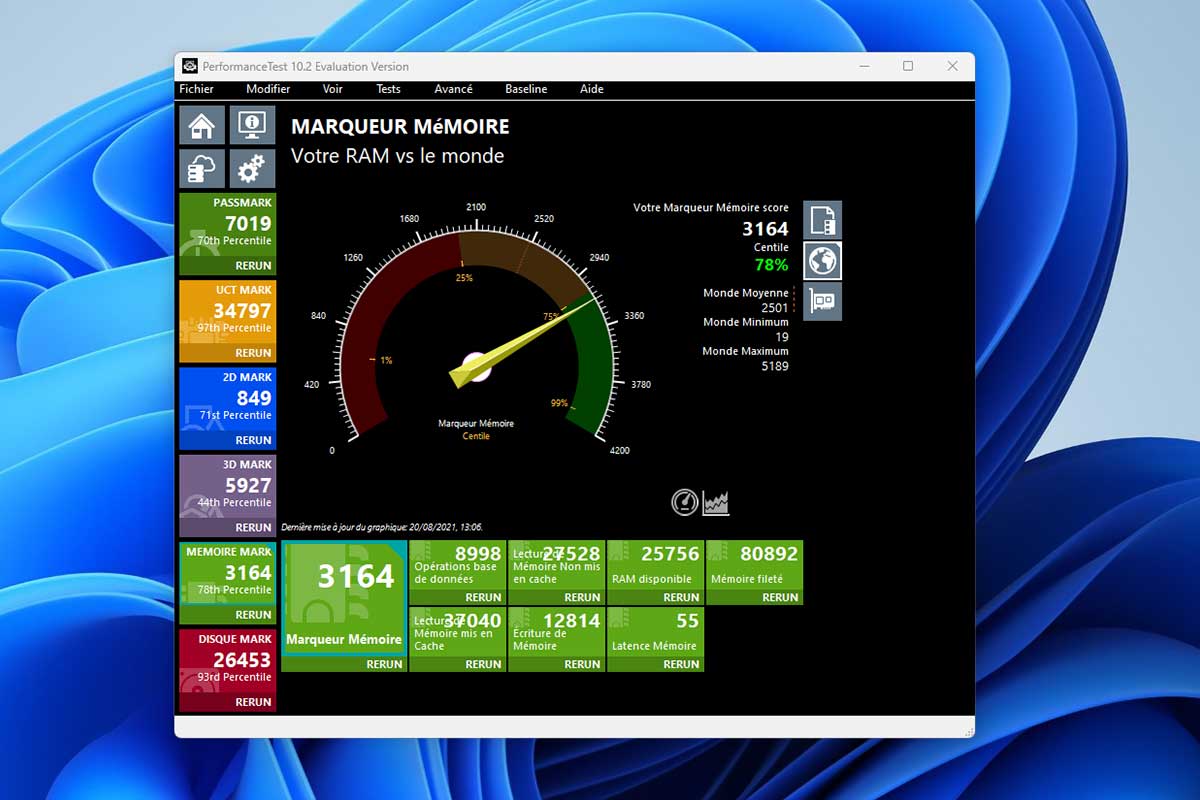Click the orange Centile label under gauge

(x=476, y=436)
